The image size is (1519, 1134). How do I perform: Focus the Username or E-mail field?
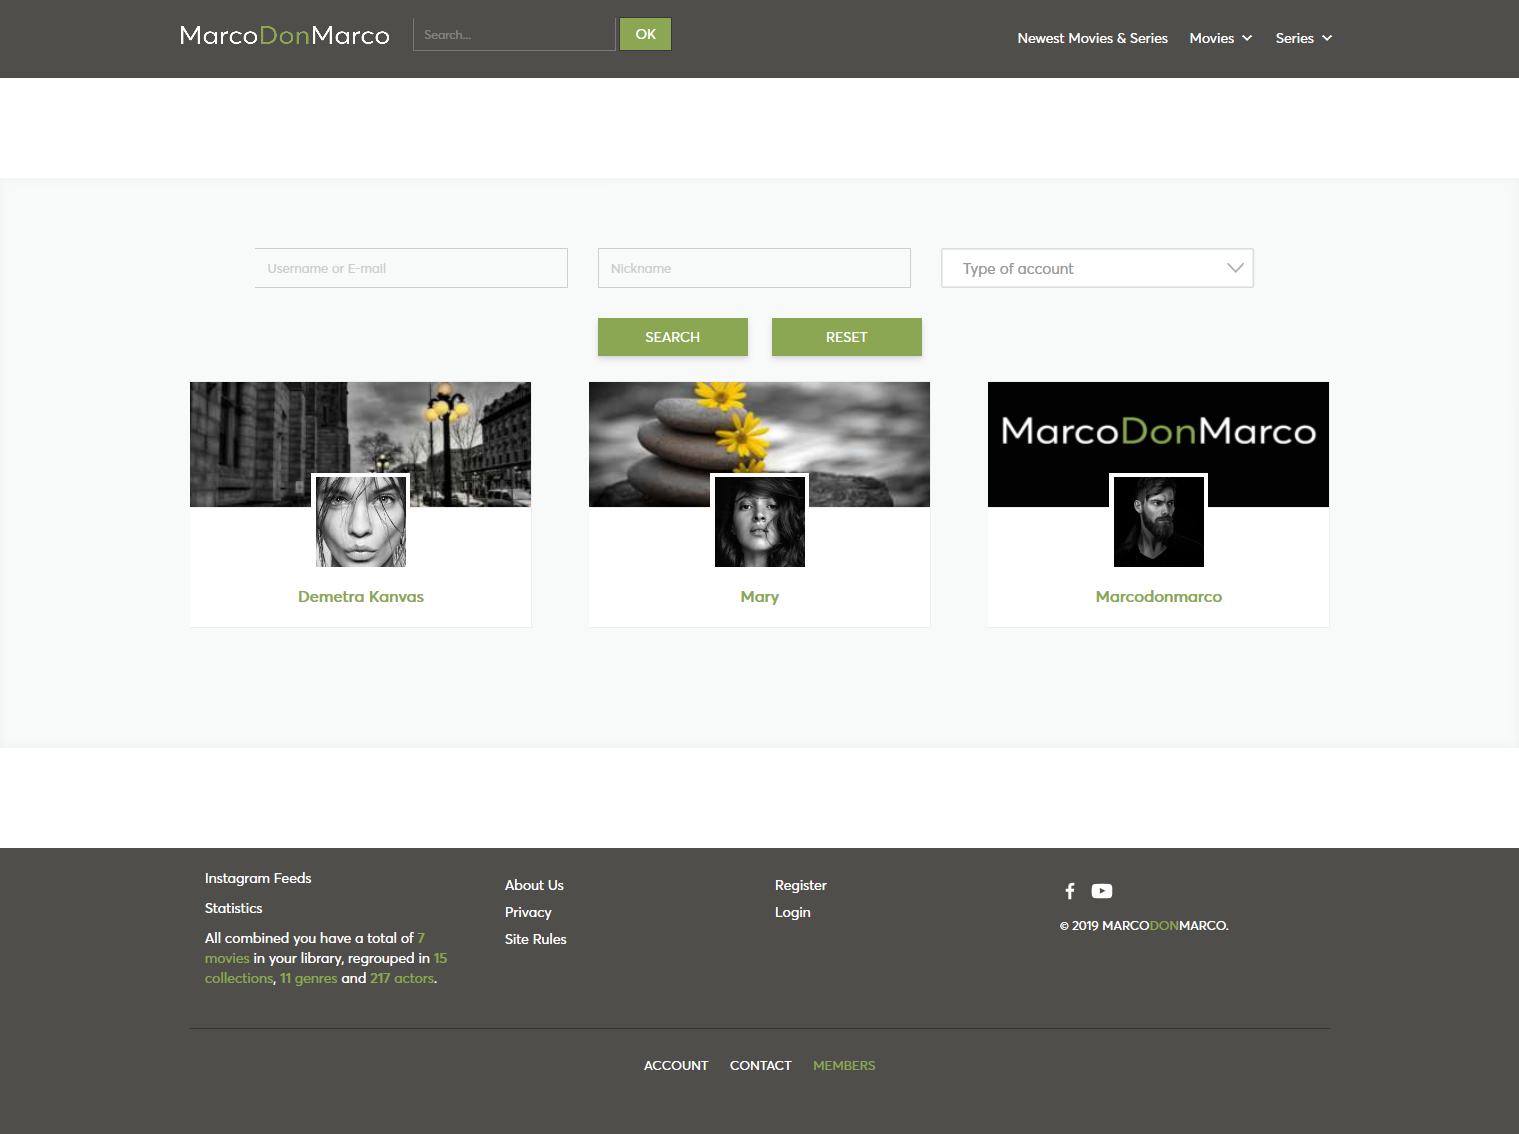411,268
